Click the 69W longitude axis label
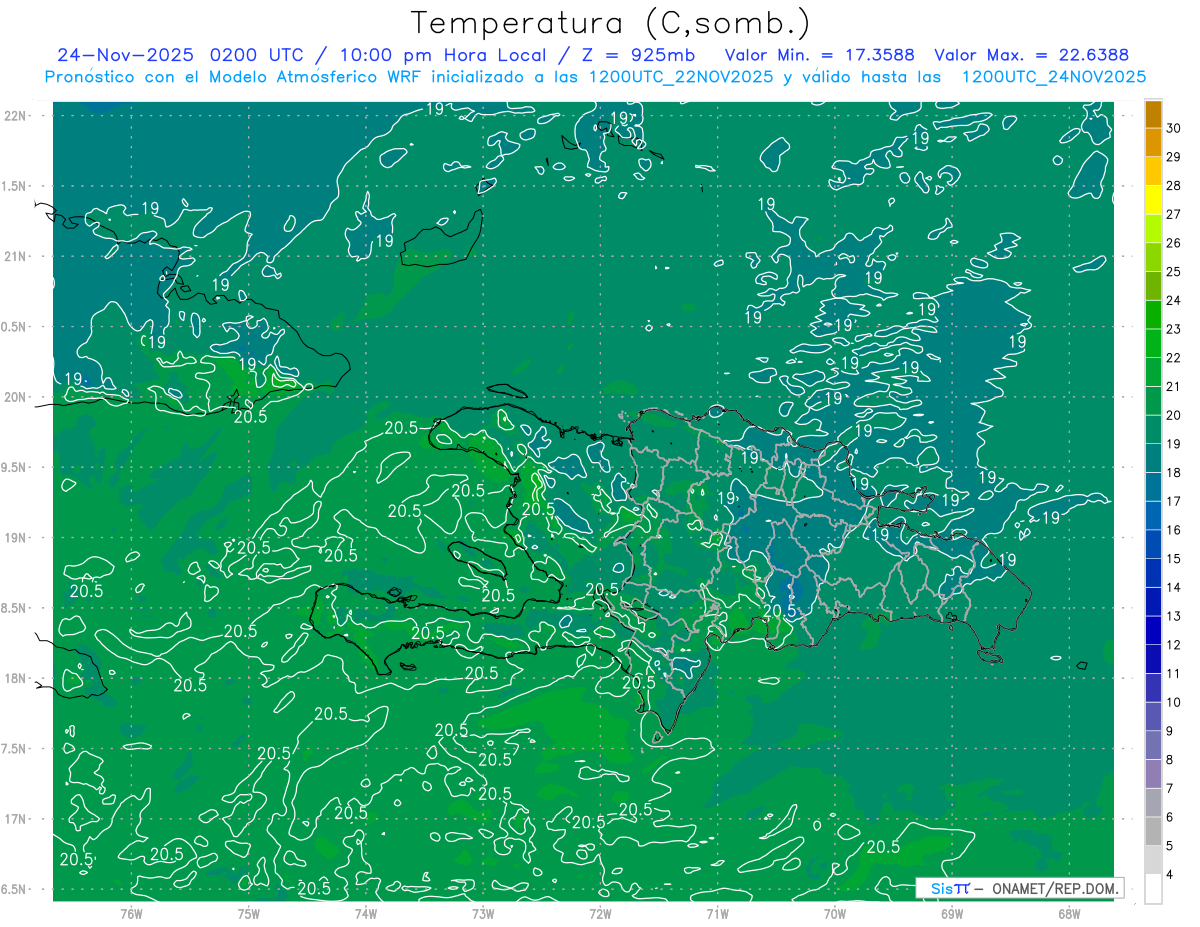 pos(952,914)
